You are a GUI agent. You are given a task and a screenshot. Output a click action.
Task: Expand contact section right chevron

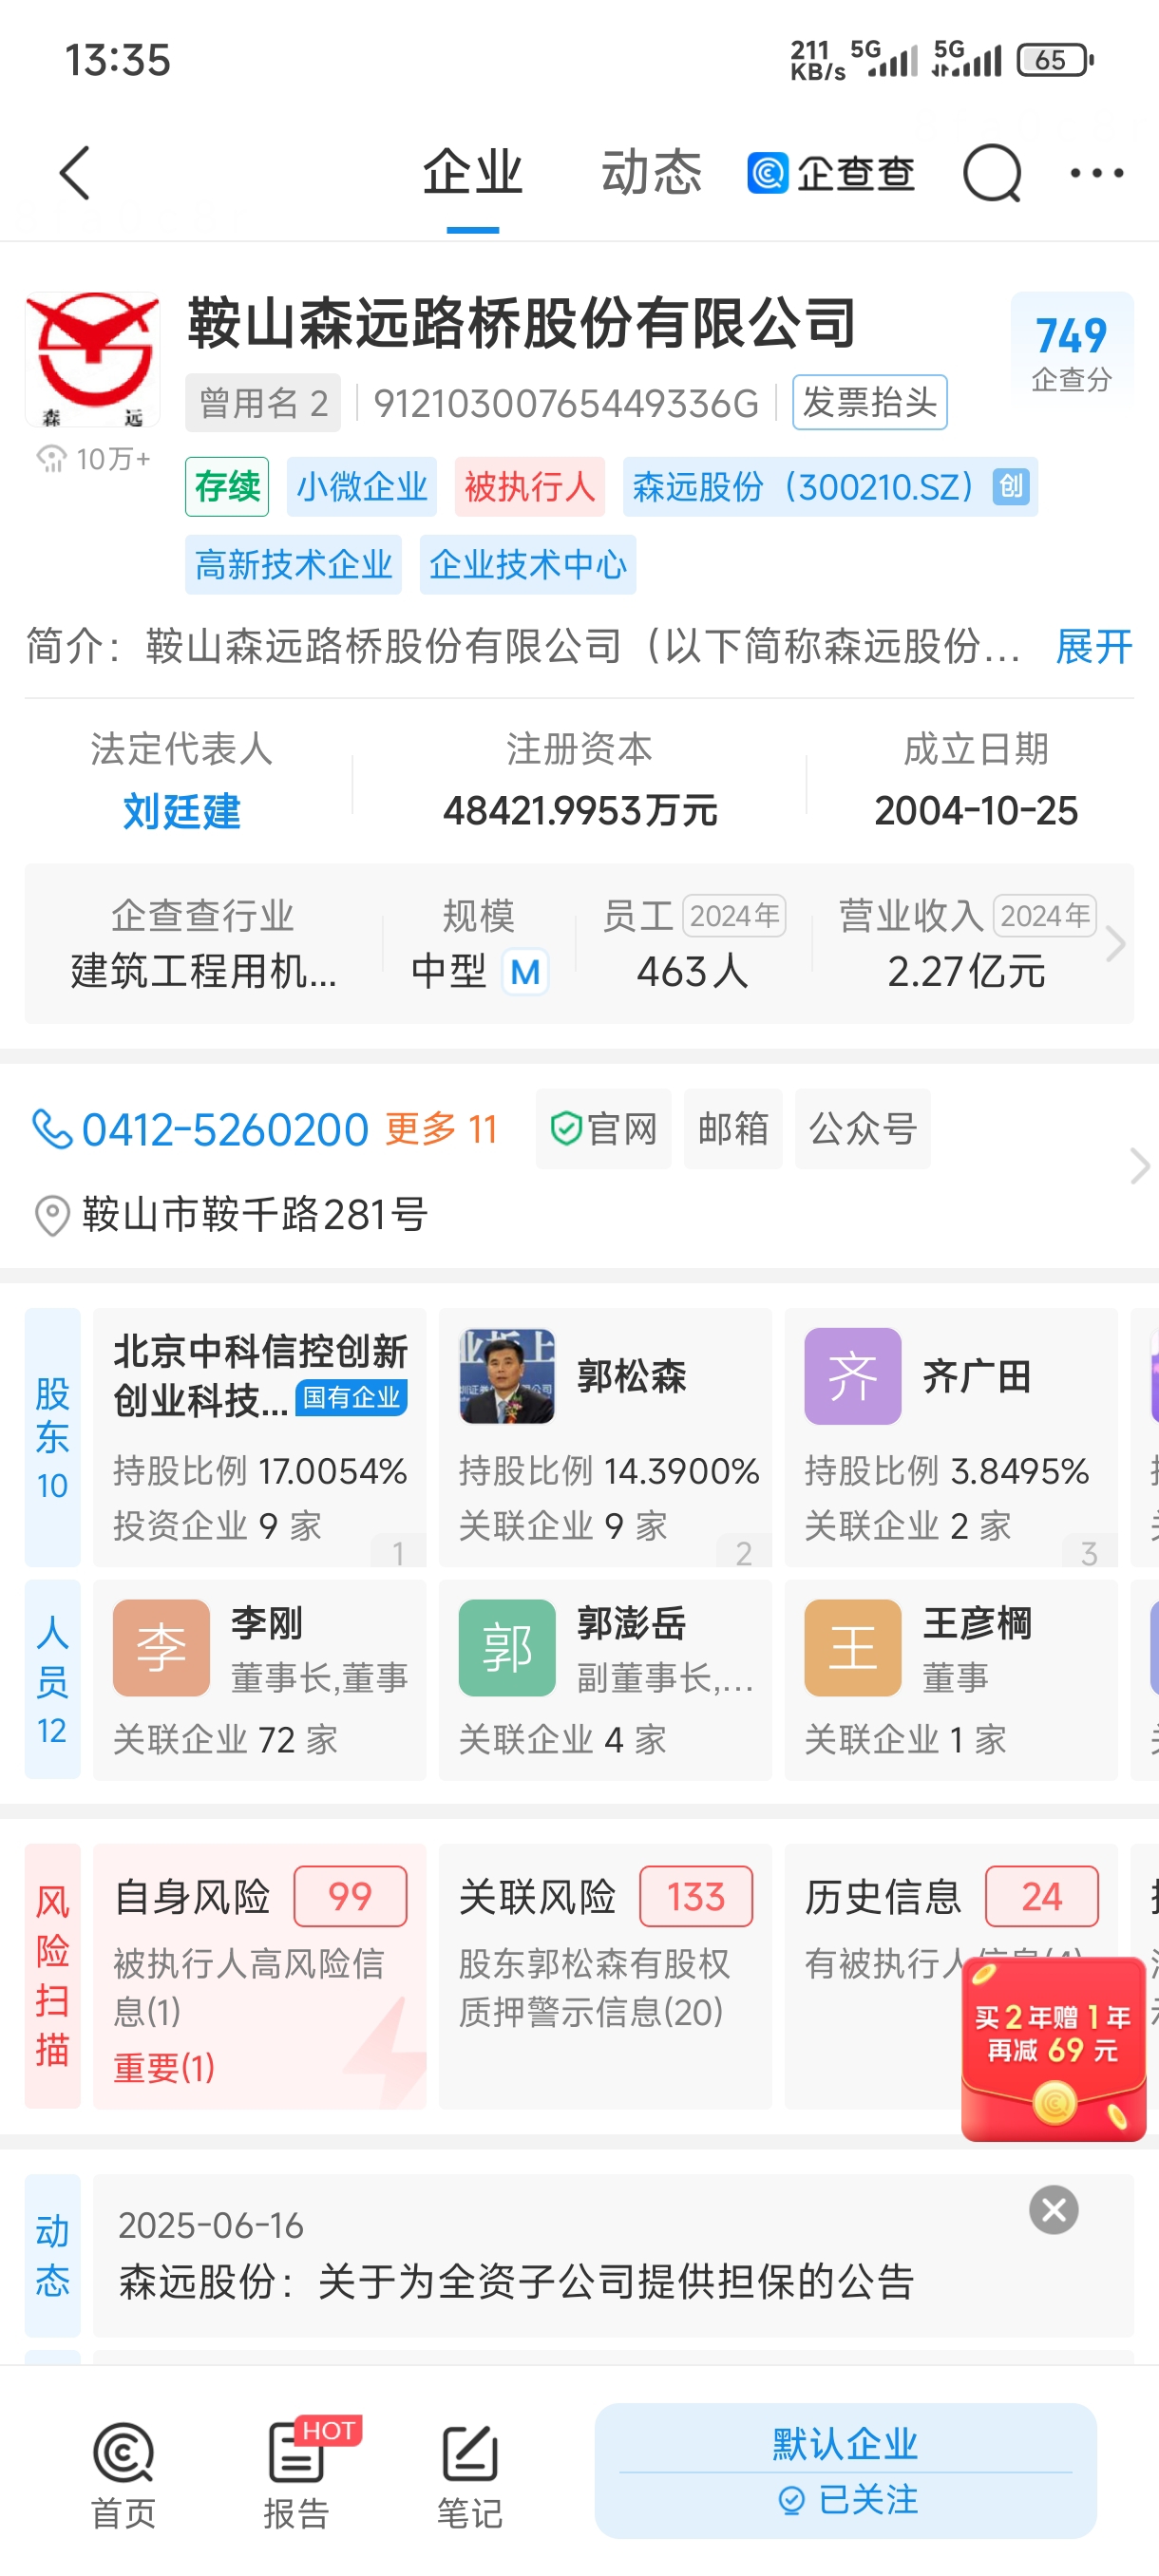click(x=1139, y=1166)
